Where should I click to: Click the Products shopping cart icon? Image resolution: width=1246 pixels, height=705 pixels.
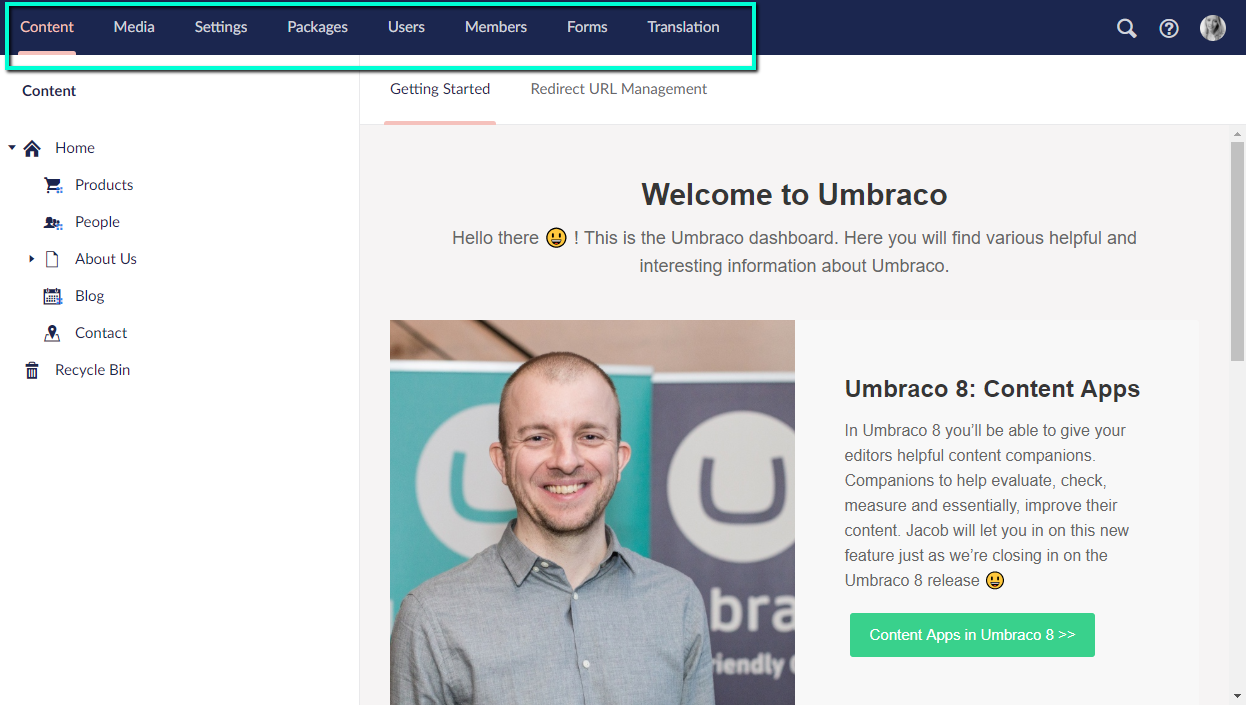pyautogui.click(x=53, y=185)
